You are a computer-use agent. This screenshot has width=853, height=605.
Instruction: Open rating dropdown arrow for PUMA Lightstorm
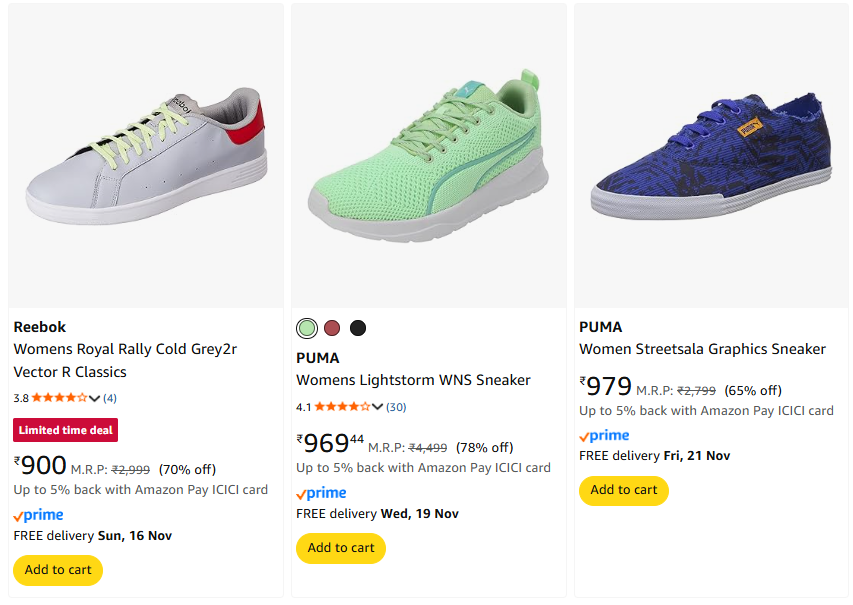pos(378,407)
